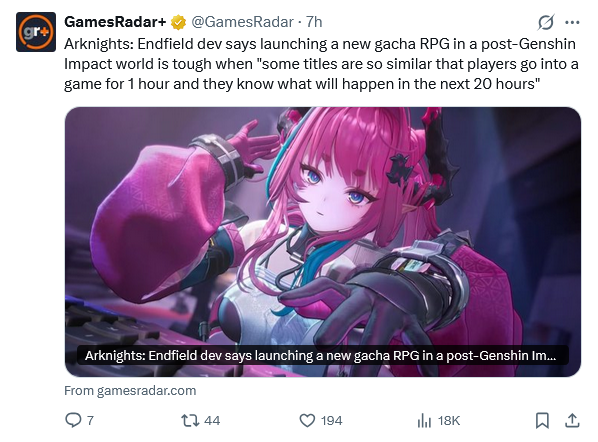Follow the From gamesradar.com link

coord(130,391)
